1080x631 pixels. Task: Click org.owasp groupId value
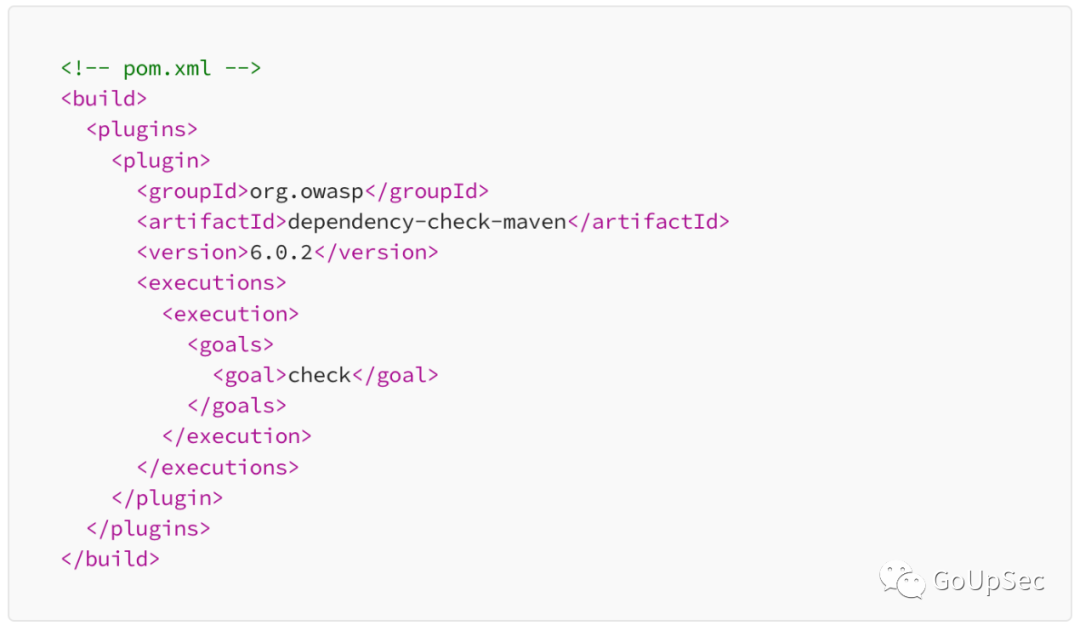tap(307, 192)
